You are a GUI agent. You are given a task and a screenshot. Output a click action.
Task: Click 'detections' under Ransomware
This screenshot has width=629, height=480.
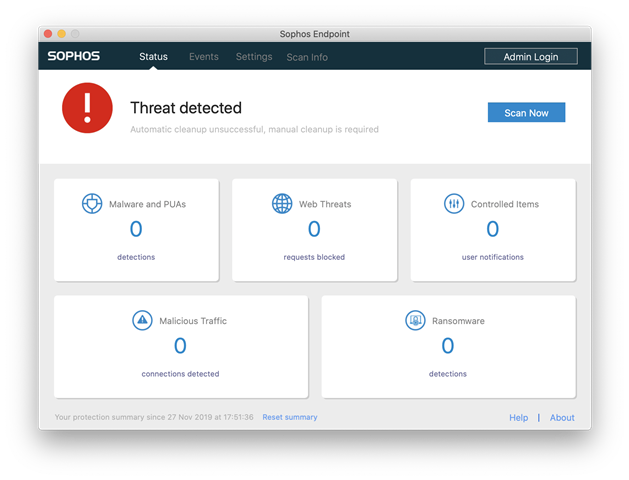[x=448, y=374]
